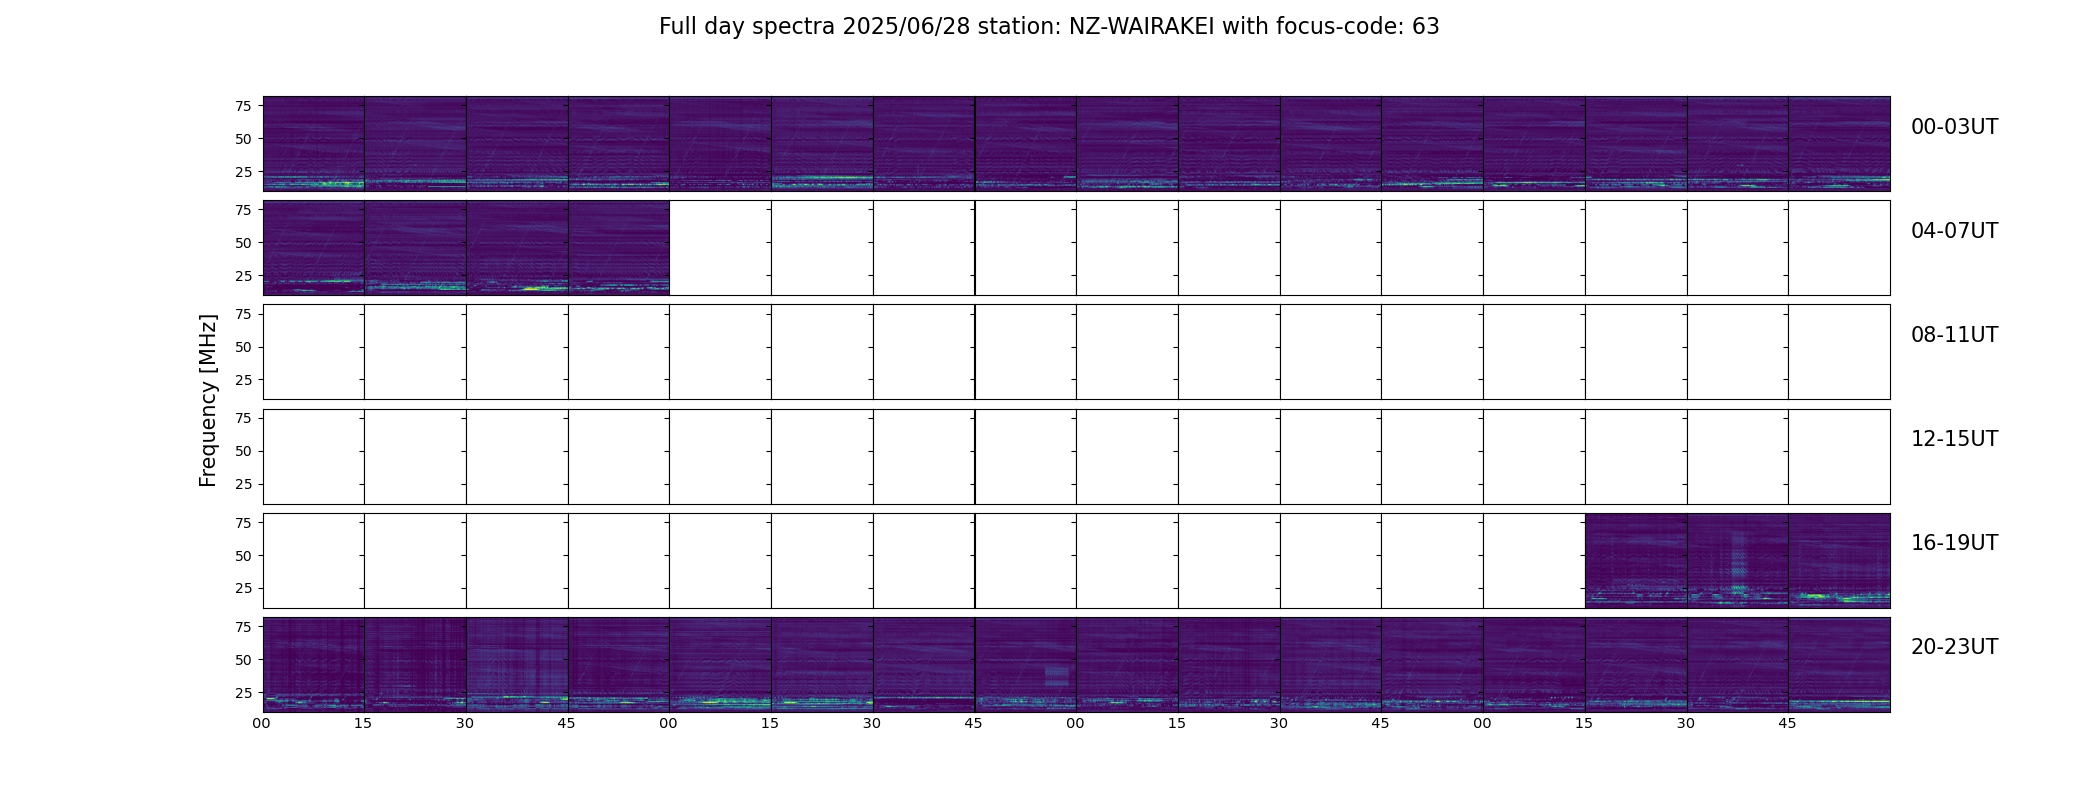
Task: Click the rightmost '45' x-axis tick label
Action: click(1788, 724)
